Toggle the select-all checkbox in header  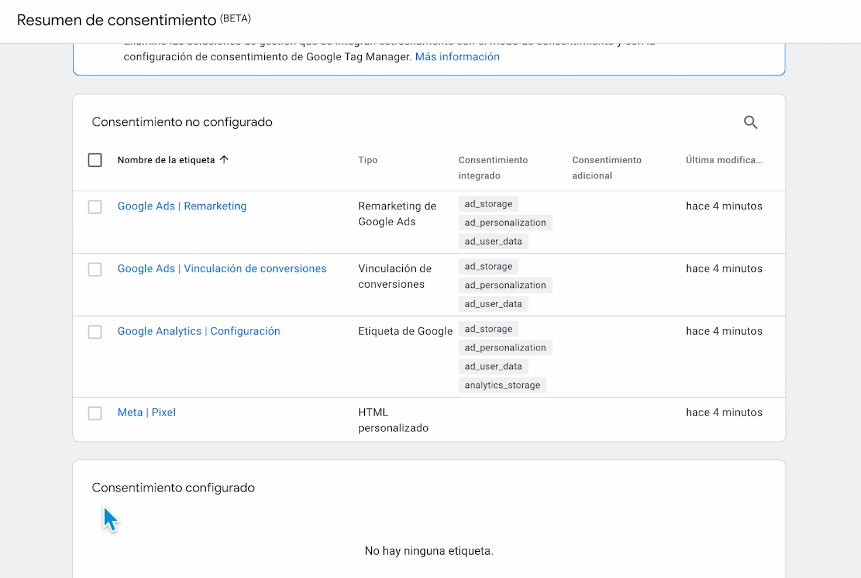tap(95, 160)
